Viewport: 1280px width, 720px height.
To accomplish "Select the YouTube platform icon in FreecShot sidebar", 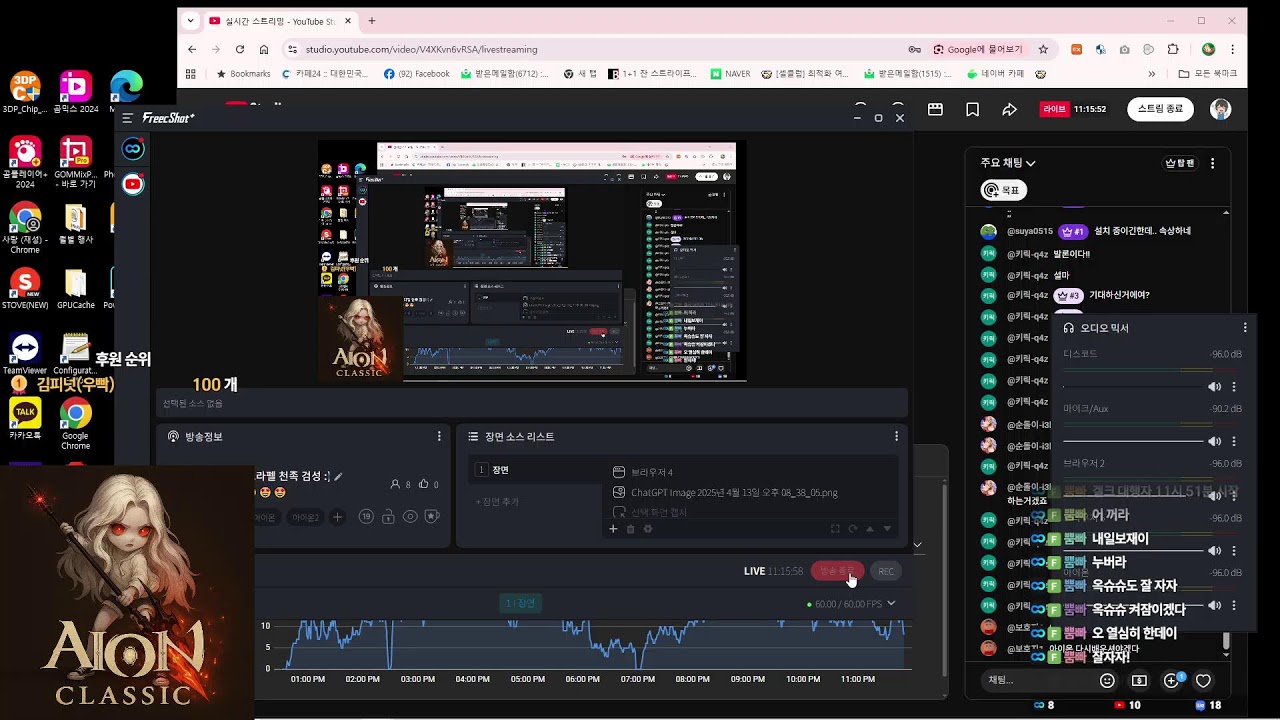I will point(133,184).
